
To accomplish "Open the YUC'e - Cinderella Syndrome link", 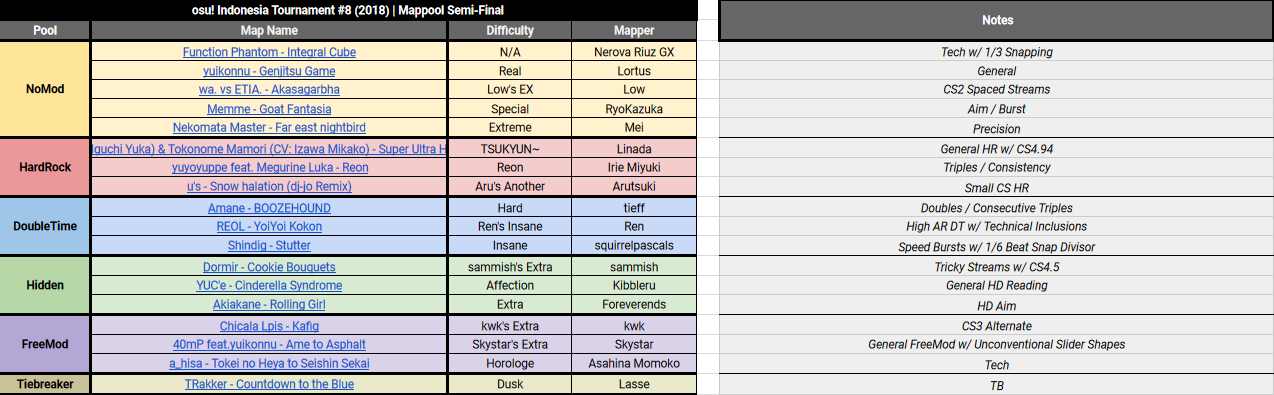I will coord(269,286).
